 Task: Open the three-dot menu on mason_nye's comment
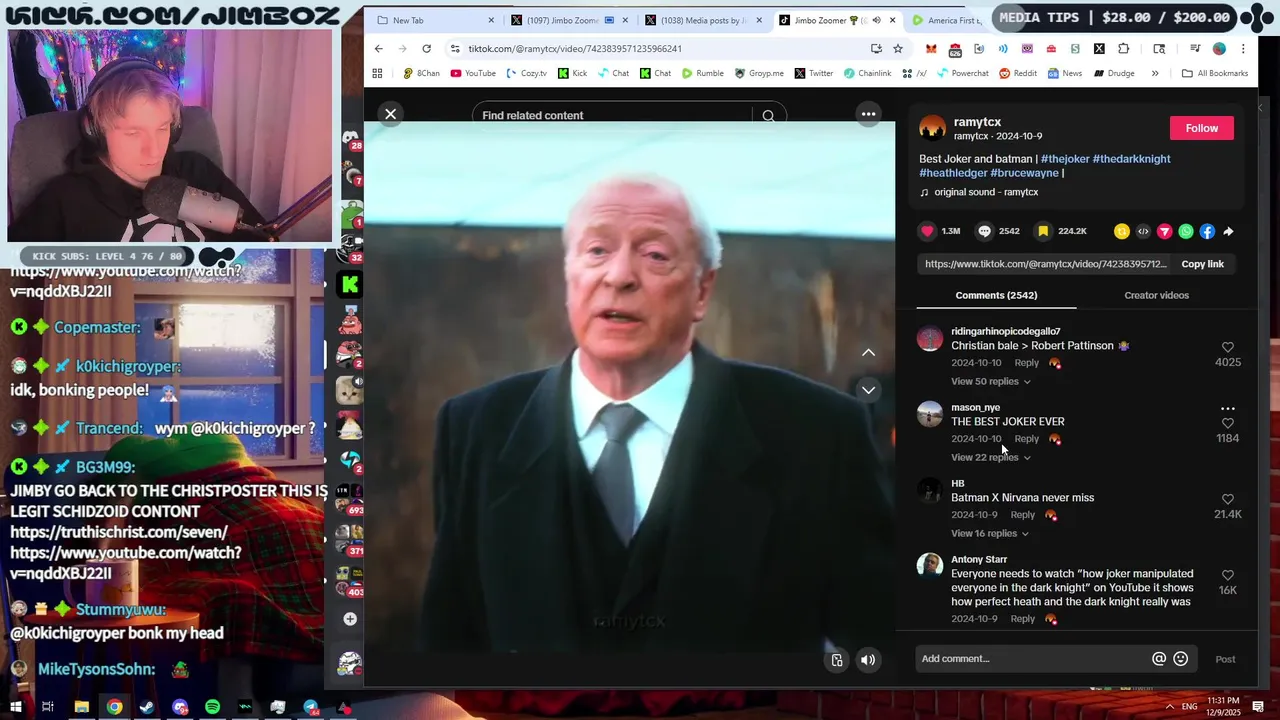pyautogui.click(x=1227, y=408)
